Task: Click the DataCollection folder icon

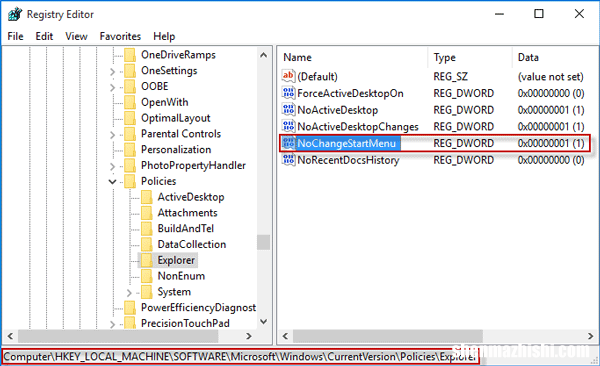Action: pos(147,244)
